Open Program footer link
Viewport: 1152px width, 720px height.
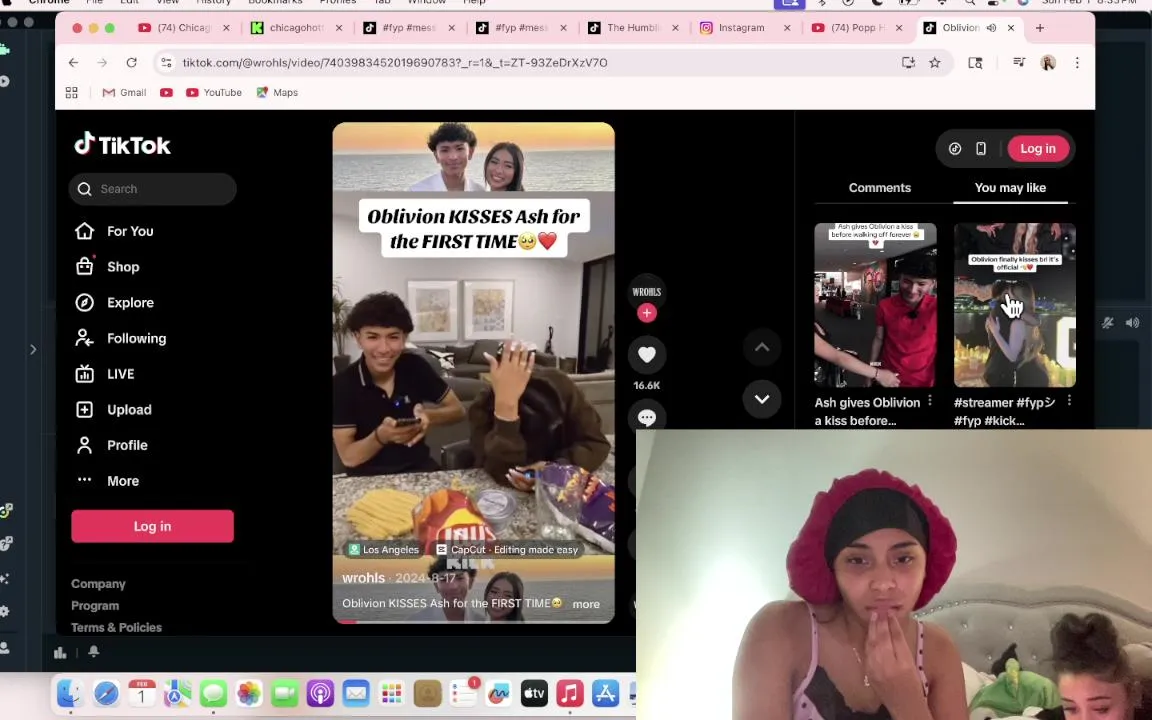click(95, 606)
